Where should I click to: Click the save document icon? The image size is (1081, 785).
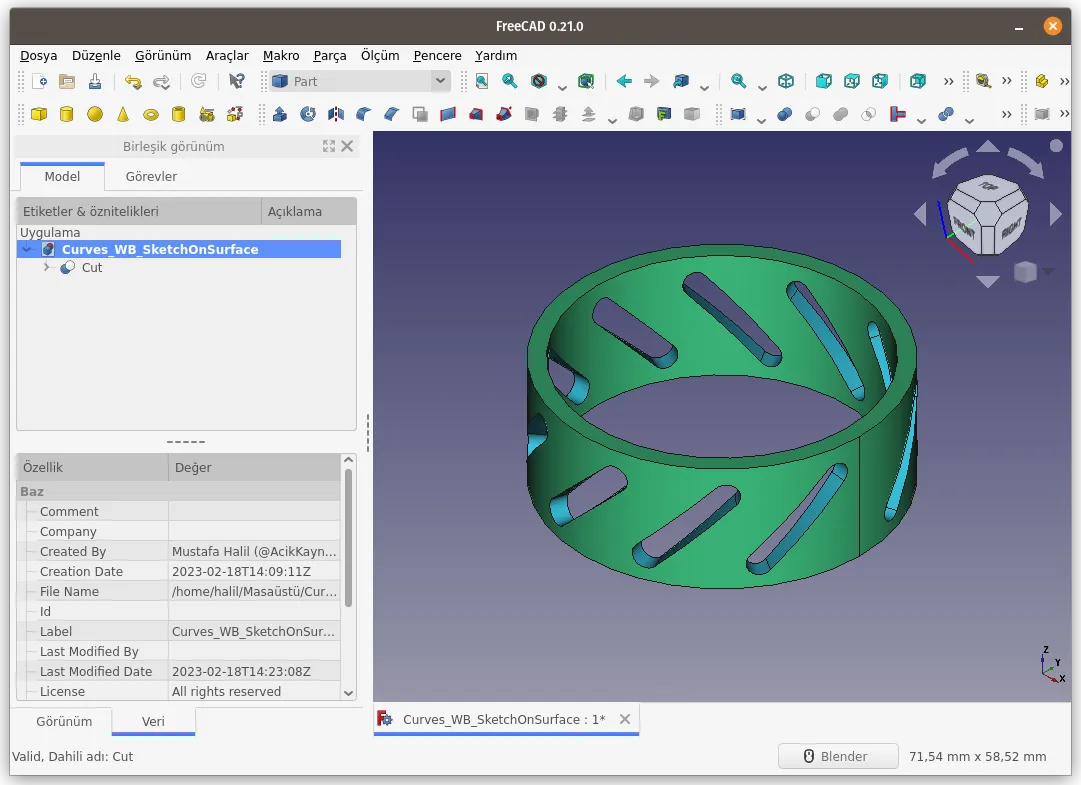95,81
